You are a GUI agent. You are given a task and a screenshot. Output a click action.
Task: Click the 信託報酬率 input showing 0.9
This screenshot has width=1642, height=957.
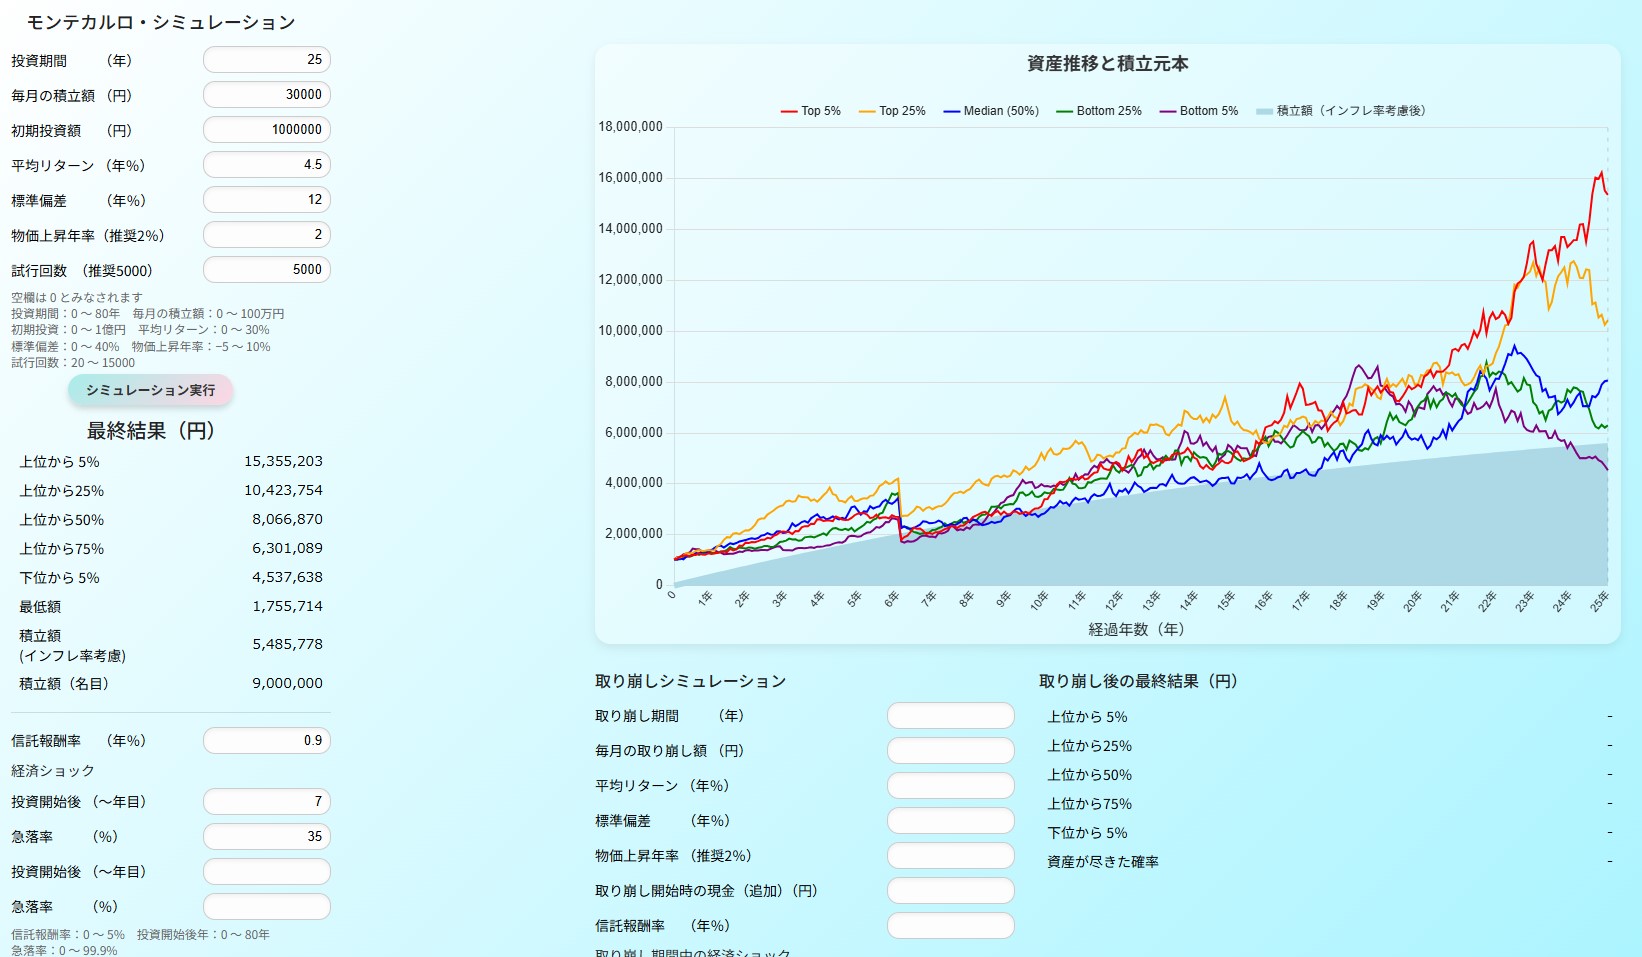266,741
